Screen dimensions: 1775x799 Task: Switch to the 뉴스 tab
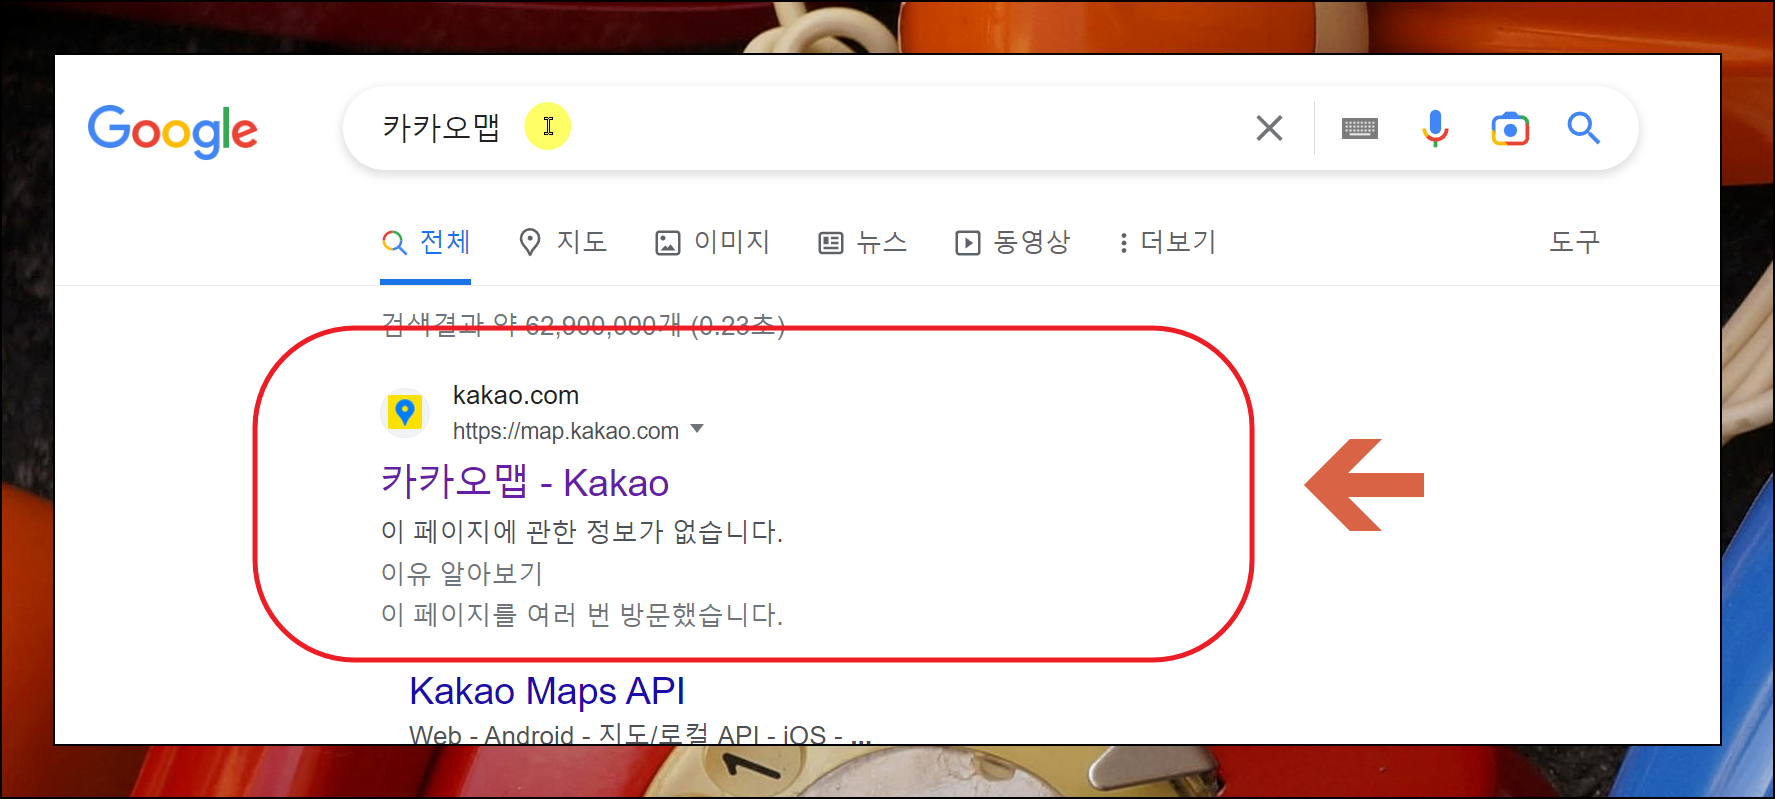pos(862,242)
